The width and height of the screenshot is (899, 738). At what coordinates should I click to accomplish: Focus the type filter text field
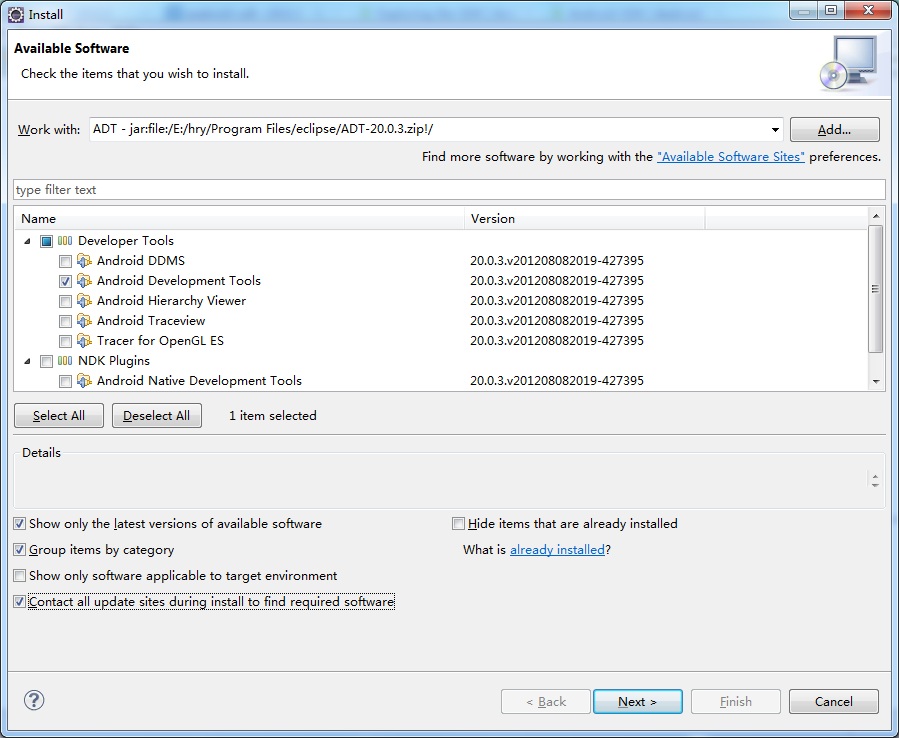[x=449, y=190]
